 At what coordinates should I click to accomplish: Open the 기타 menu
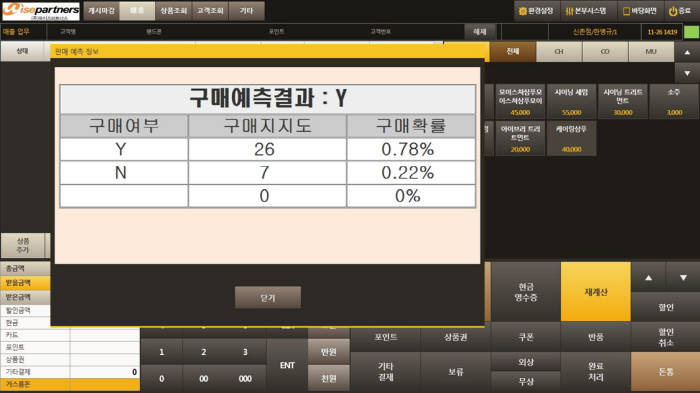pyautogui.click(x=246, y=11)
